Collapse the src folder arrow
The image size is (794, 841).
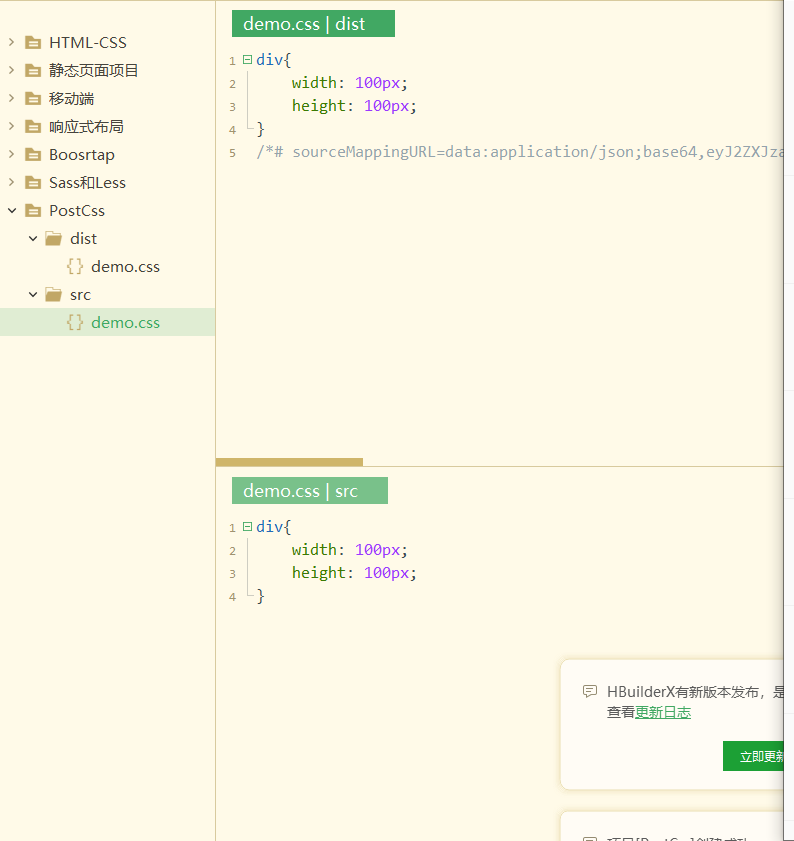(33, 294)
